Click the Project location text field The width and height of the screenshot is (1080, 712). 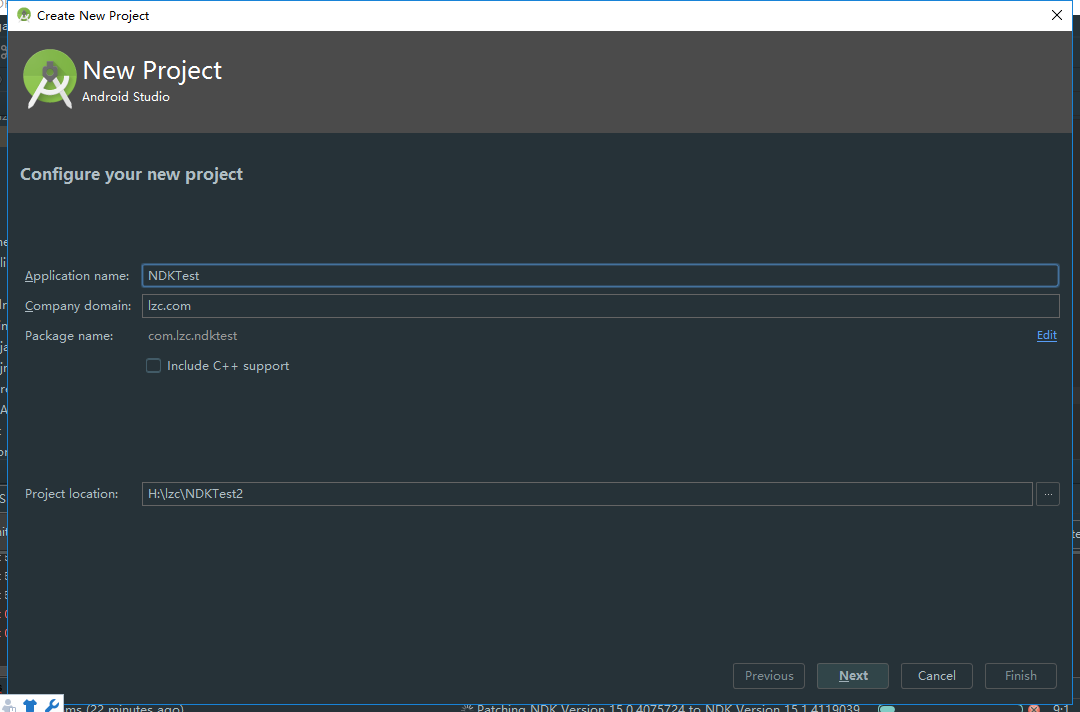(587, 494)
